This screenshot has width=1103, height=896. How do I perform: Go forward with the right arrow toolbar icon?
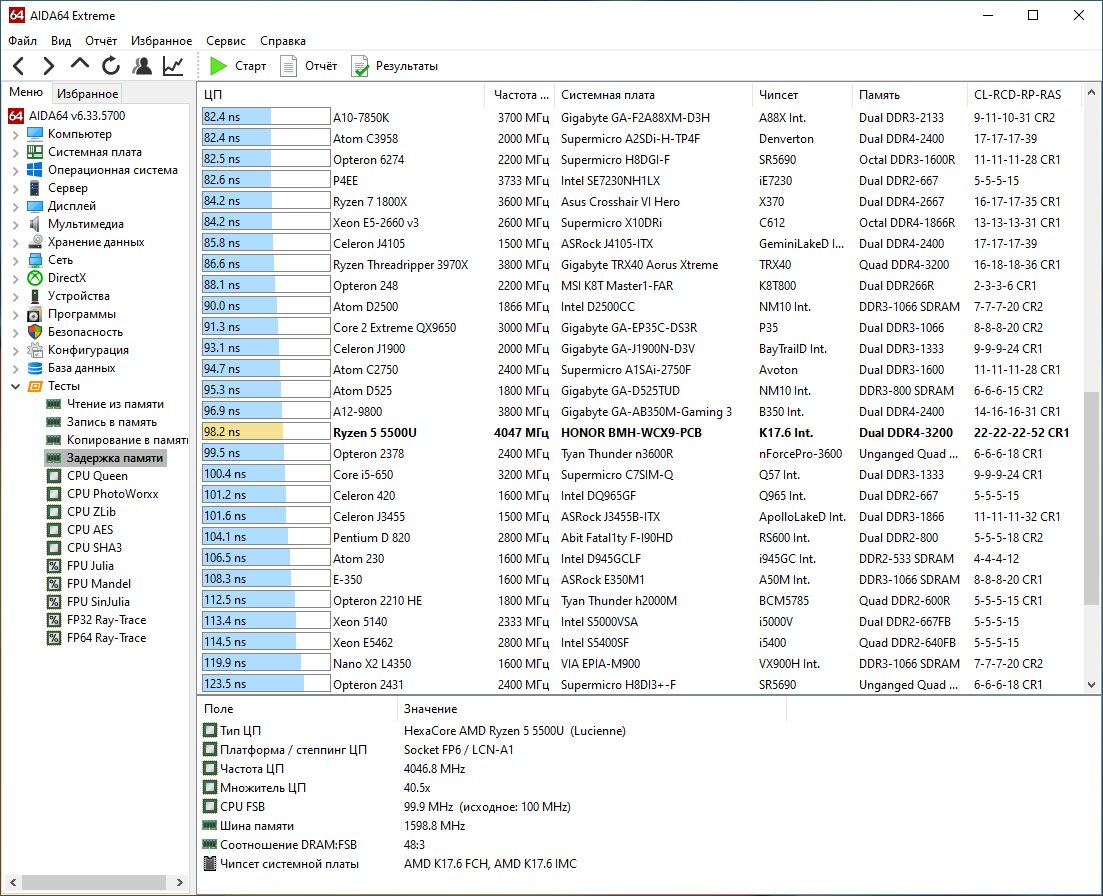pos(48,66)
